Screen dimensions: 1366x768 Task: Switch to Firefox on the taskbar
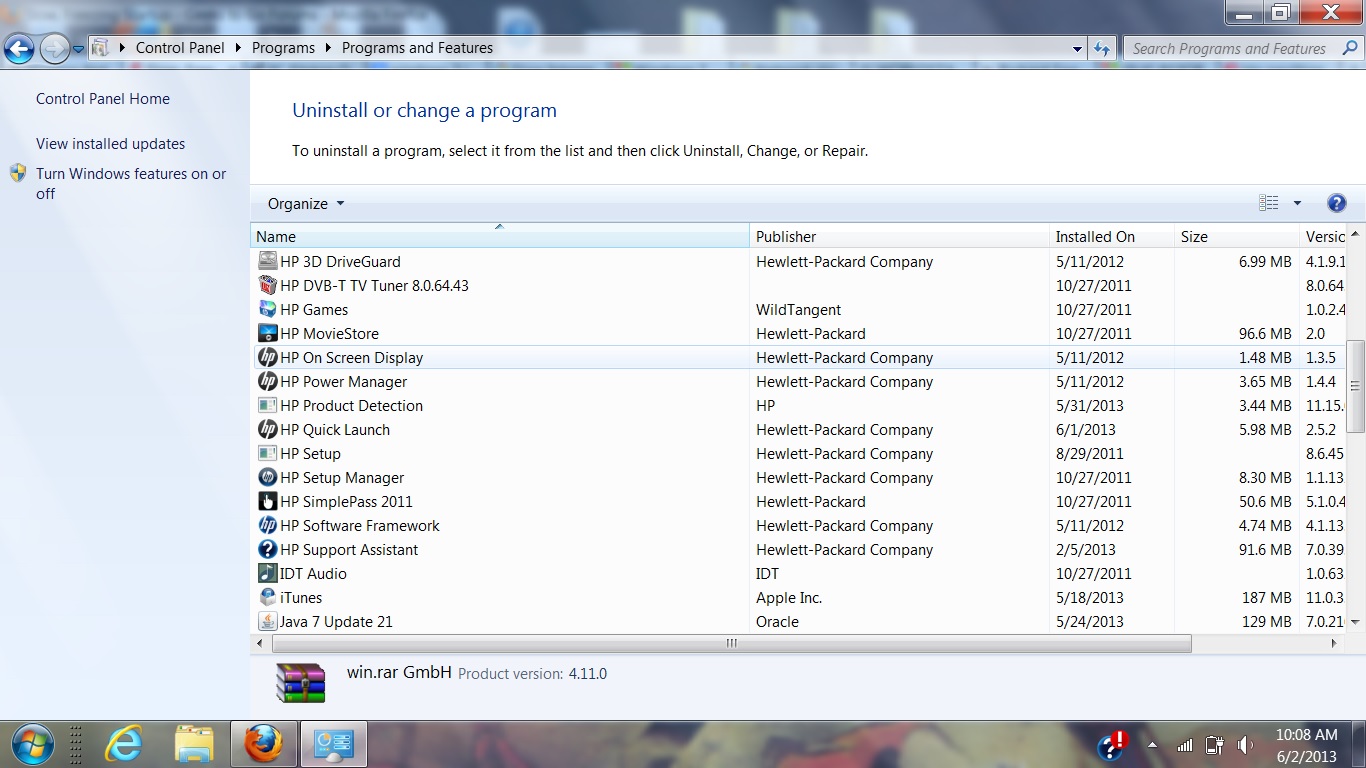click(264, 744)
